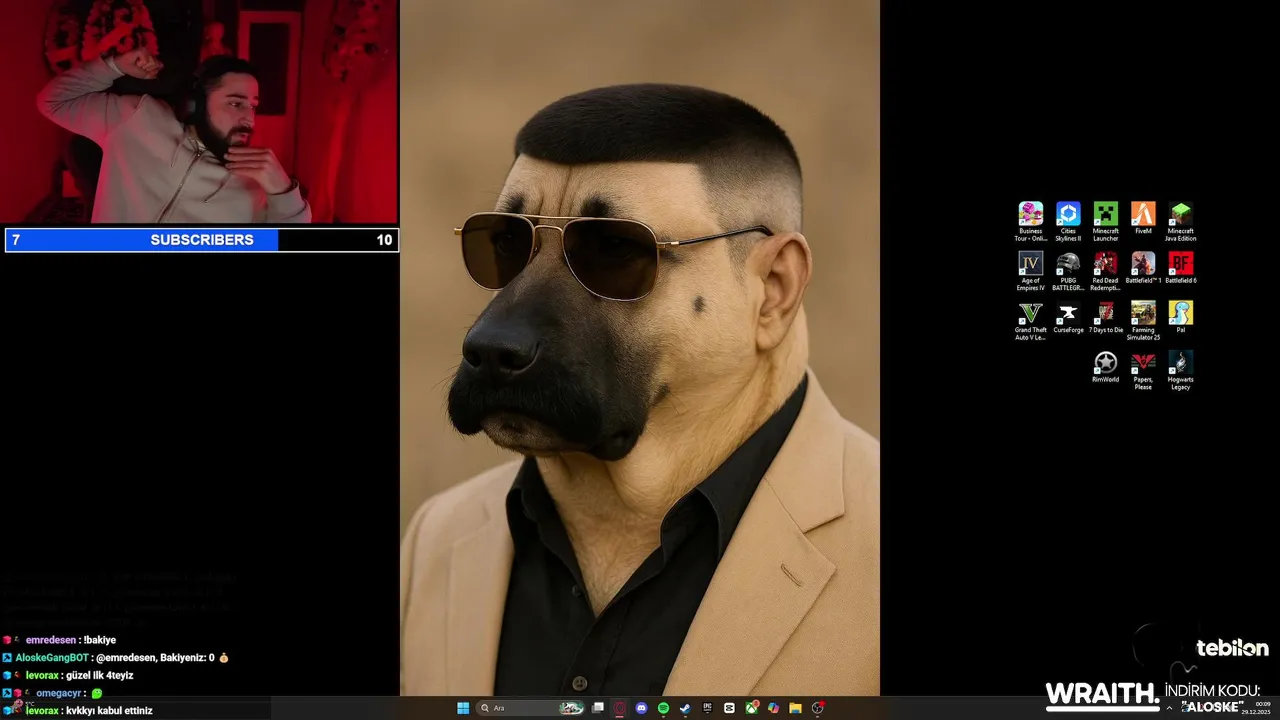
Task: Select the RimWorld desktop shortcut
Action: coord(1105,367)
